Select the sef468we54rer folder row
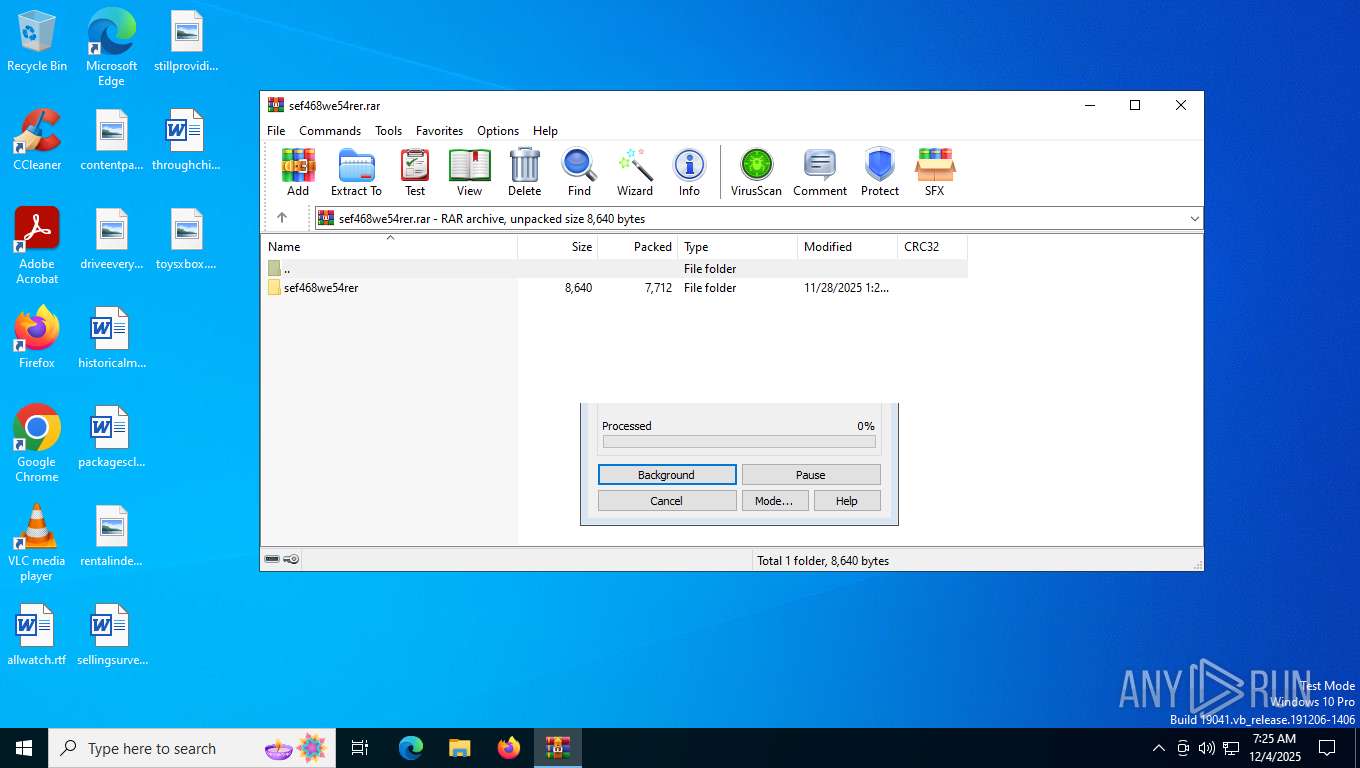The width and height of the screenshot is (1360, 768). point(615,288)
